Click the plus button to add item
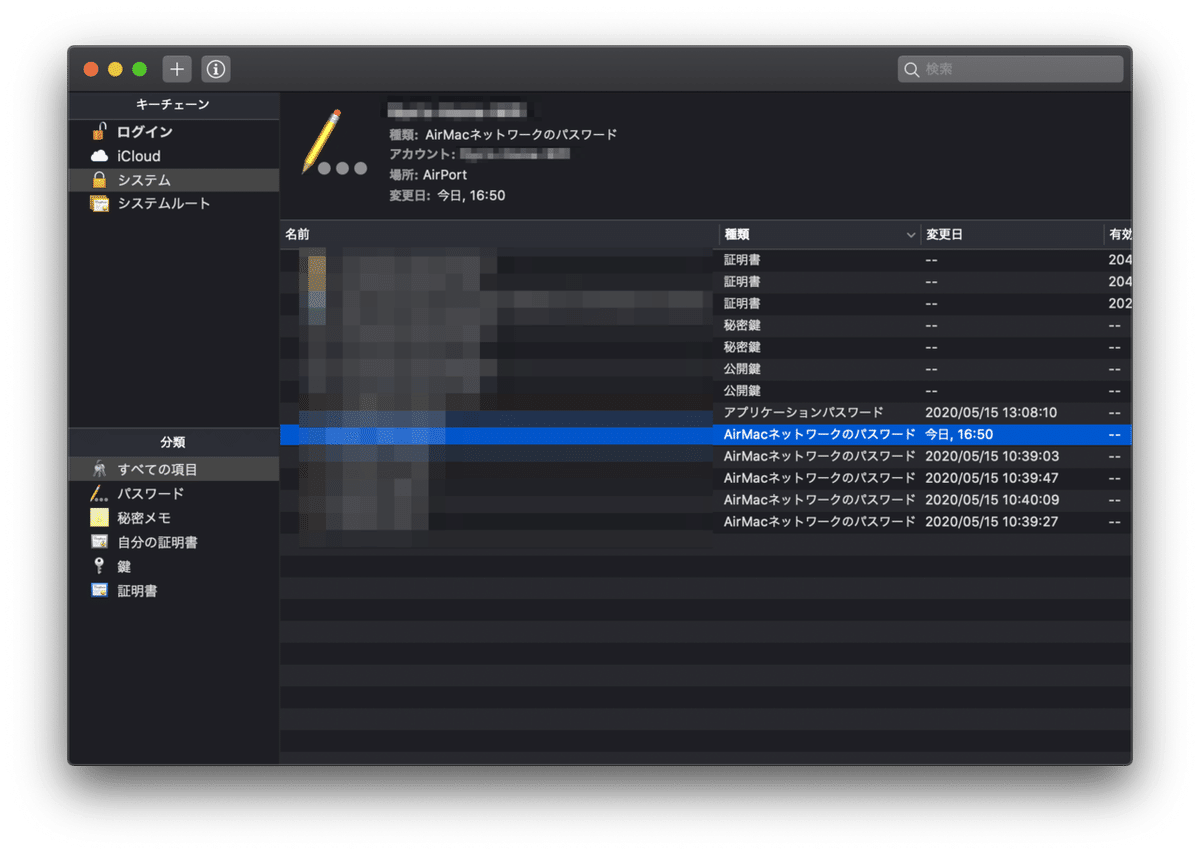 tap(177, 69)
